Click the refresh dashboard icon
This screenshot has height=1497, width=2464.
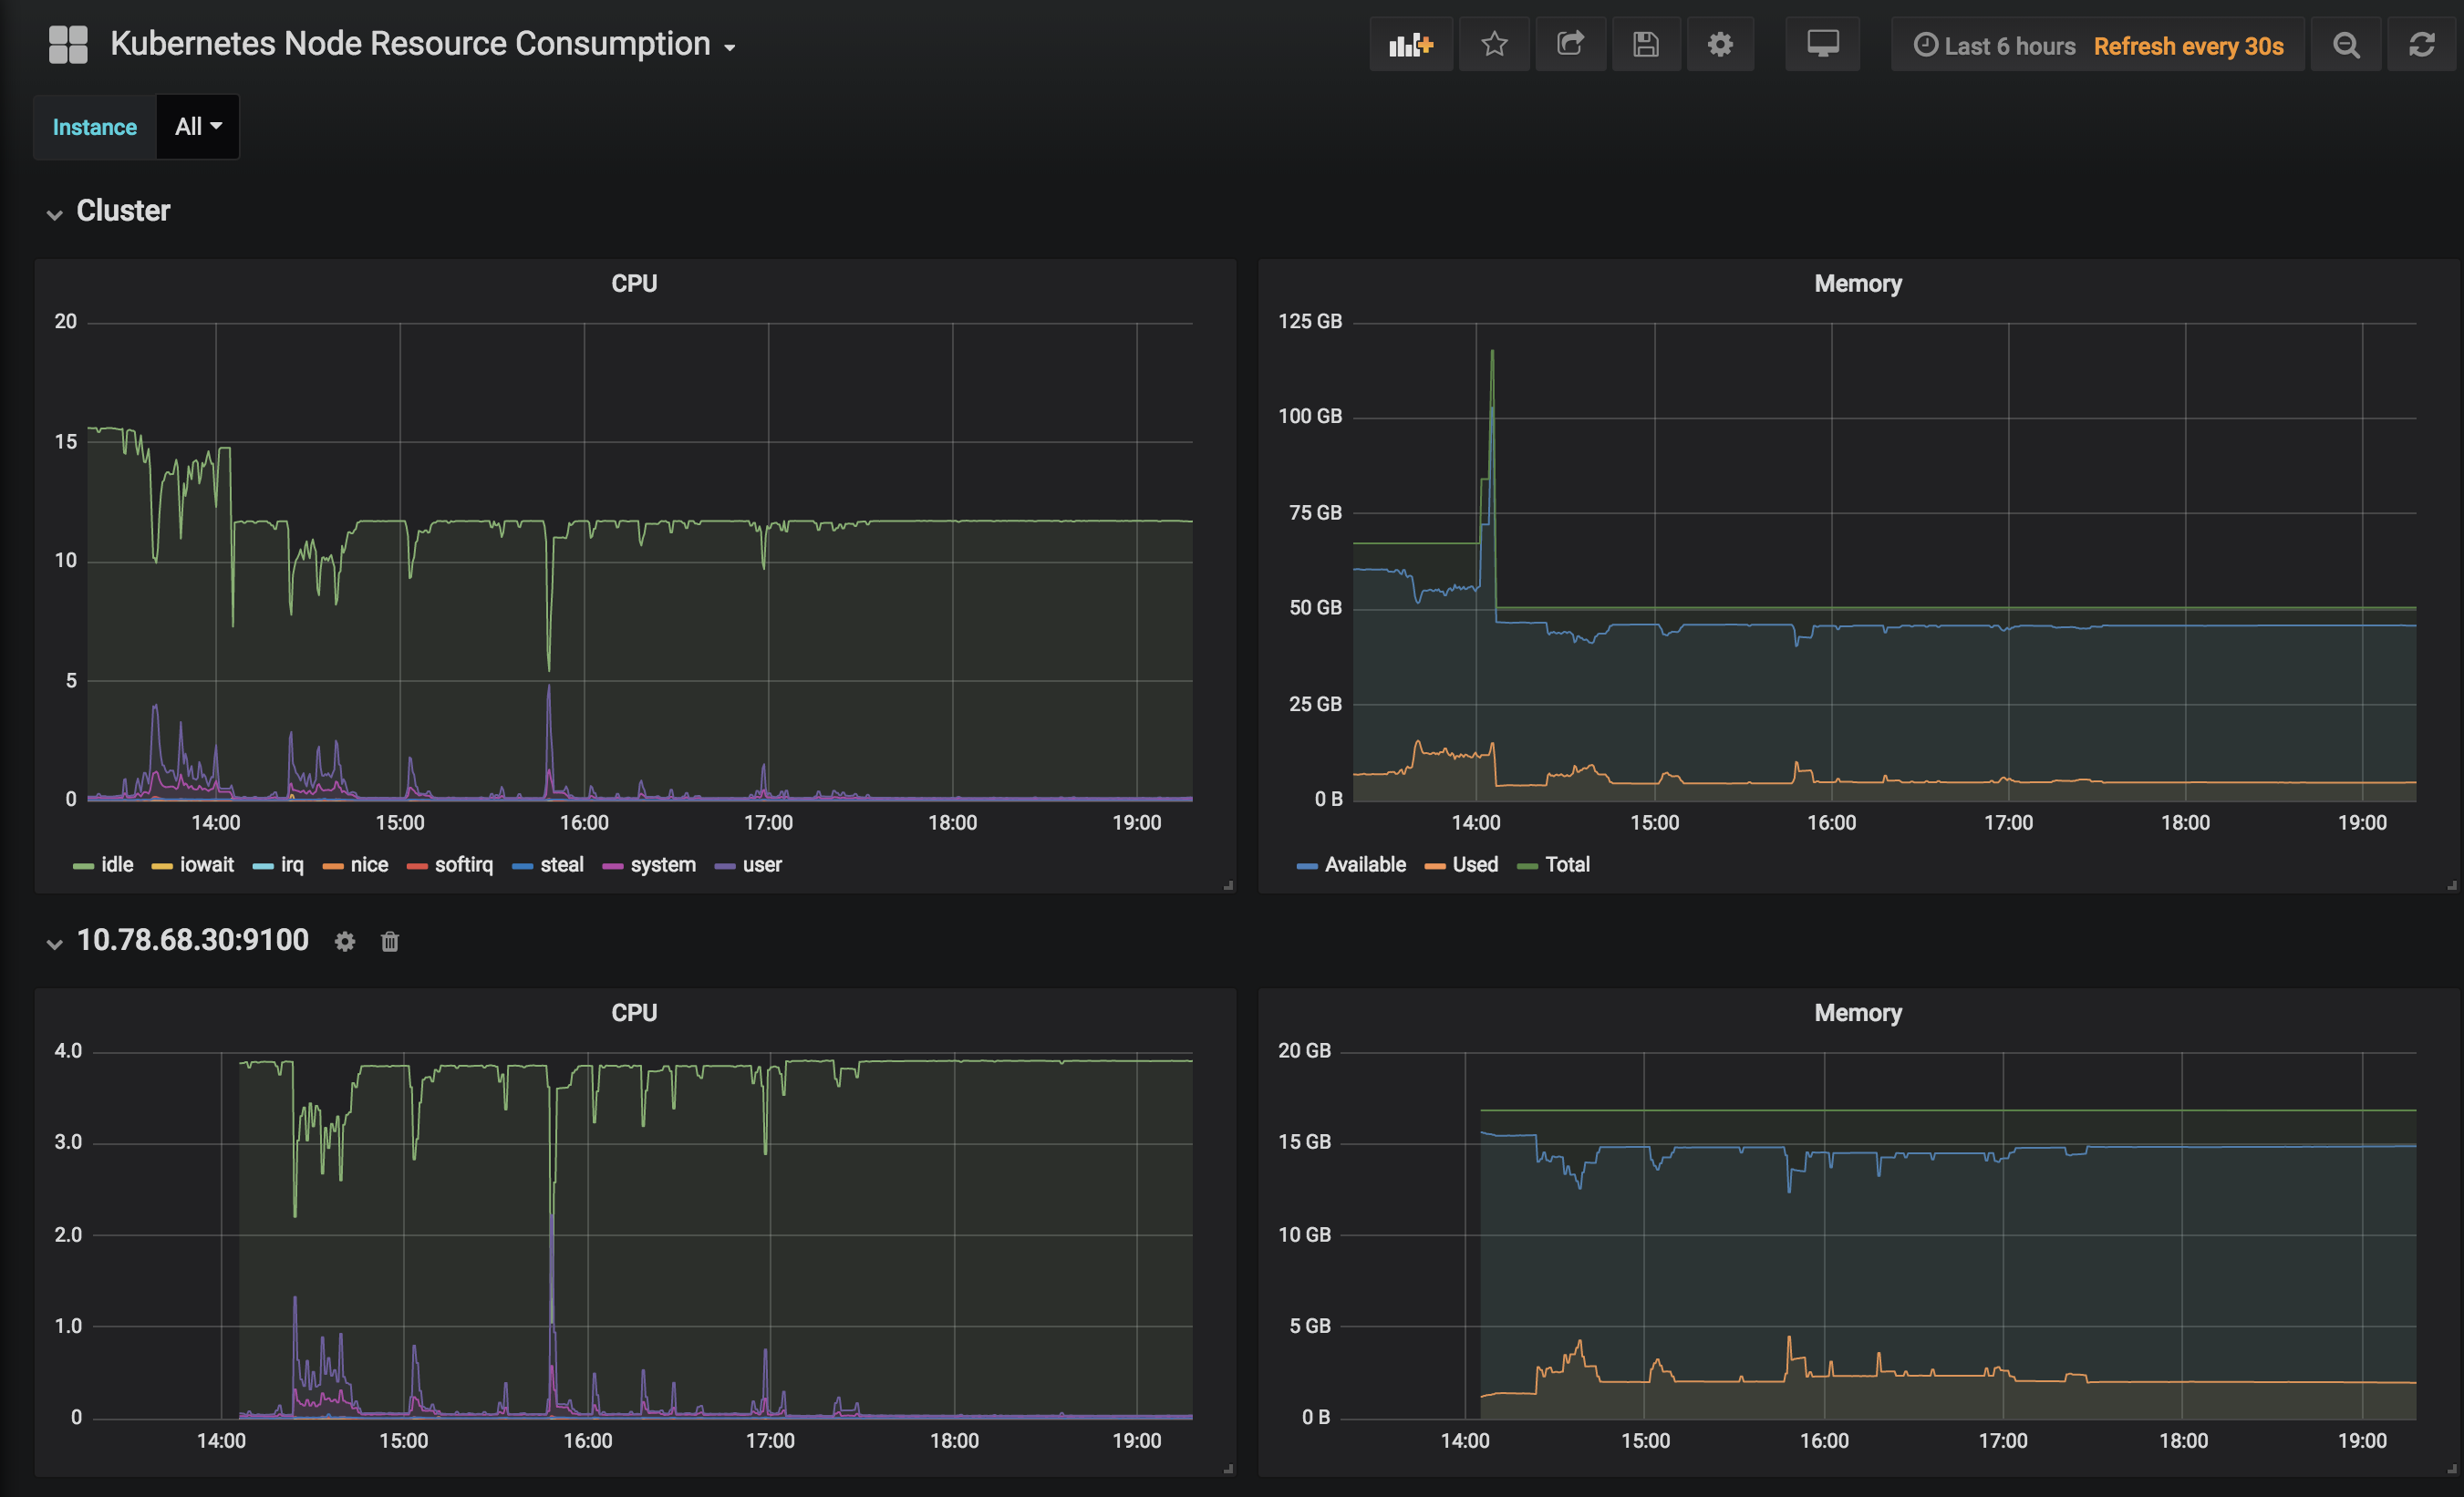pyautogui.click(x=2421, y=45)
